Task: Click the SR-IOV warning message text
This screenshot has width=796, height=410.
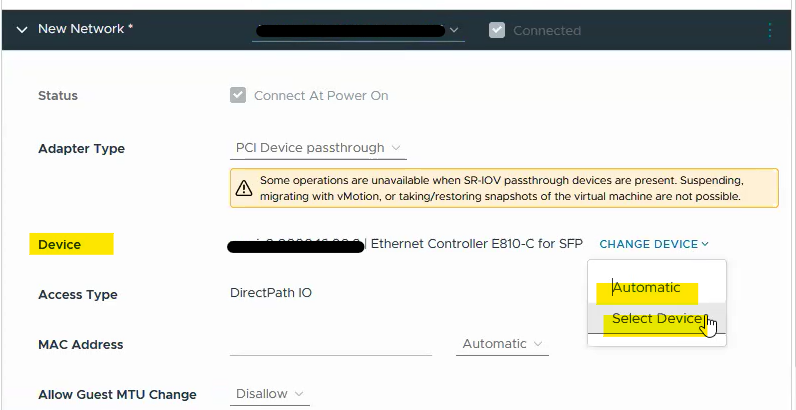Action: [x=500, y=188]
